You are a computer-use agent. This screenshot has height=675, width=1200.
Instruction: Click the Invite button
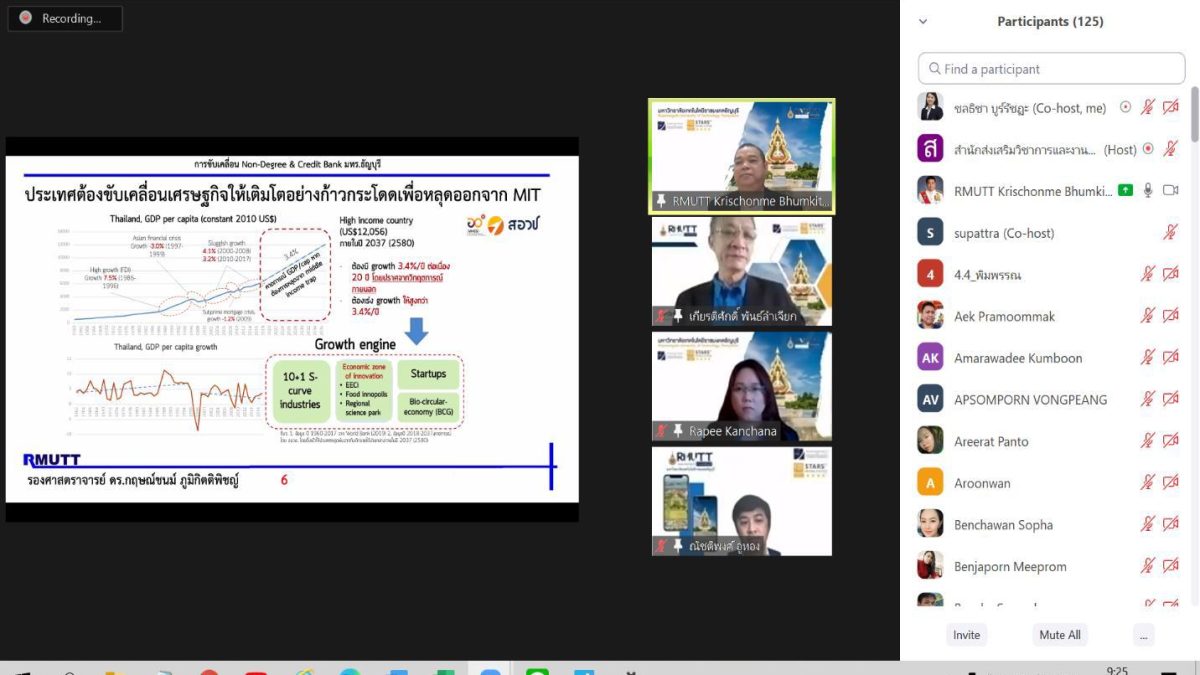coord(966,635)
